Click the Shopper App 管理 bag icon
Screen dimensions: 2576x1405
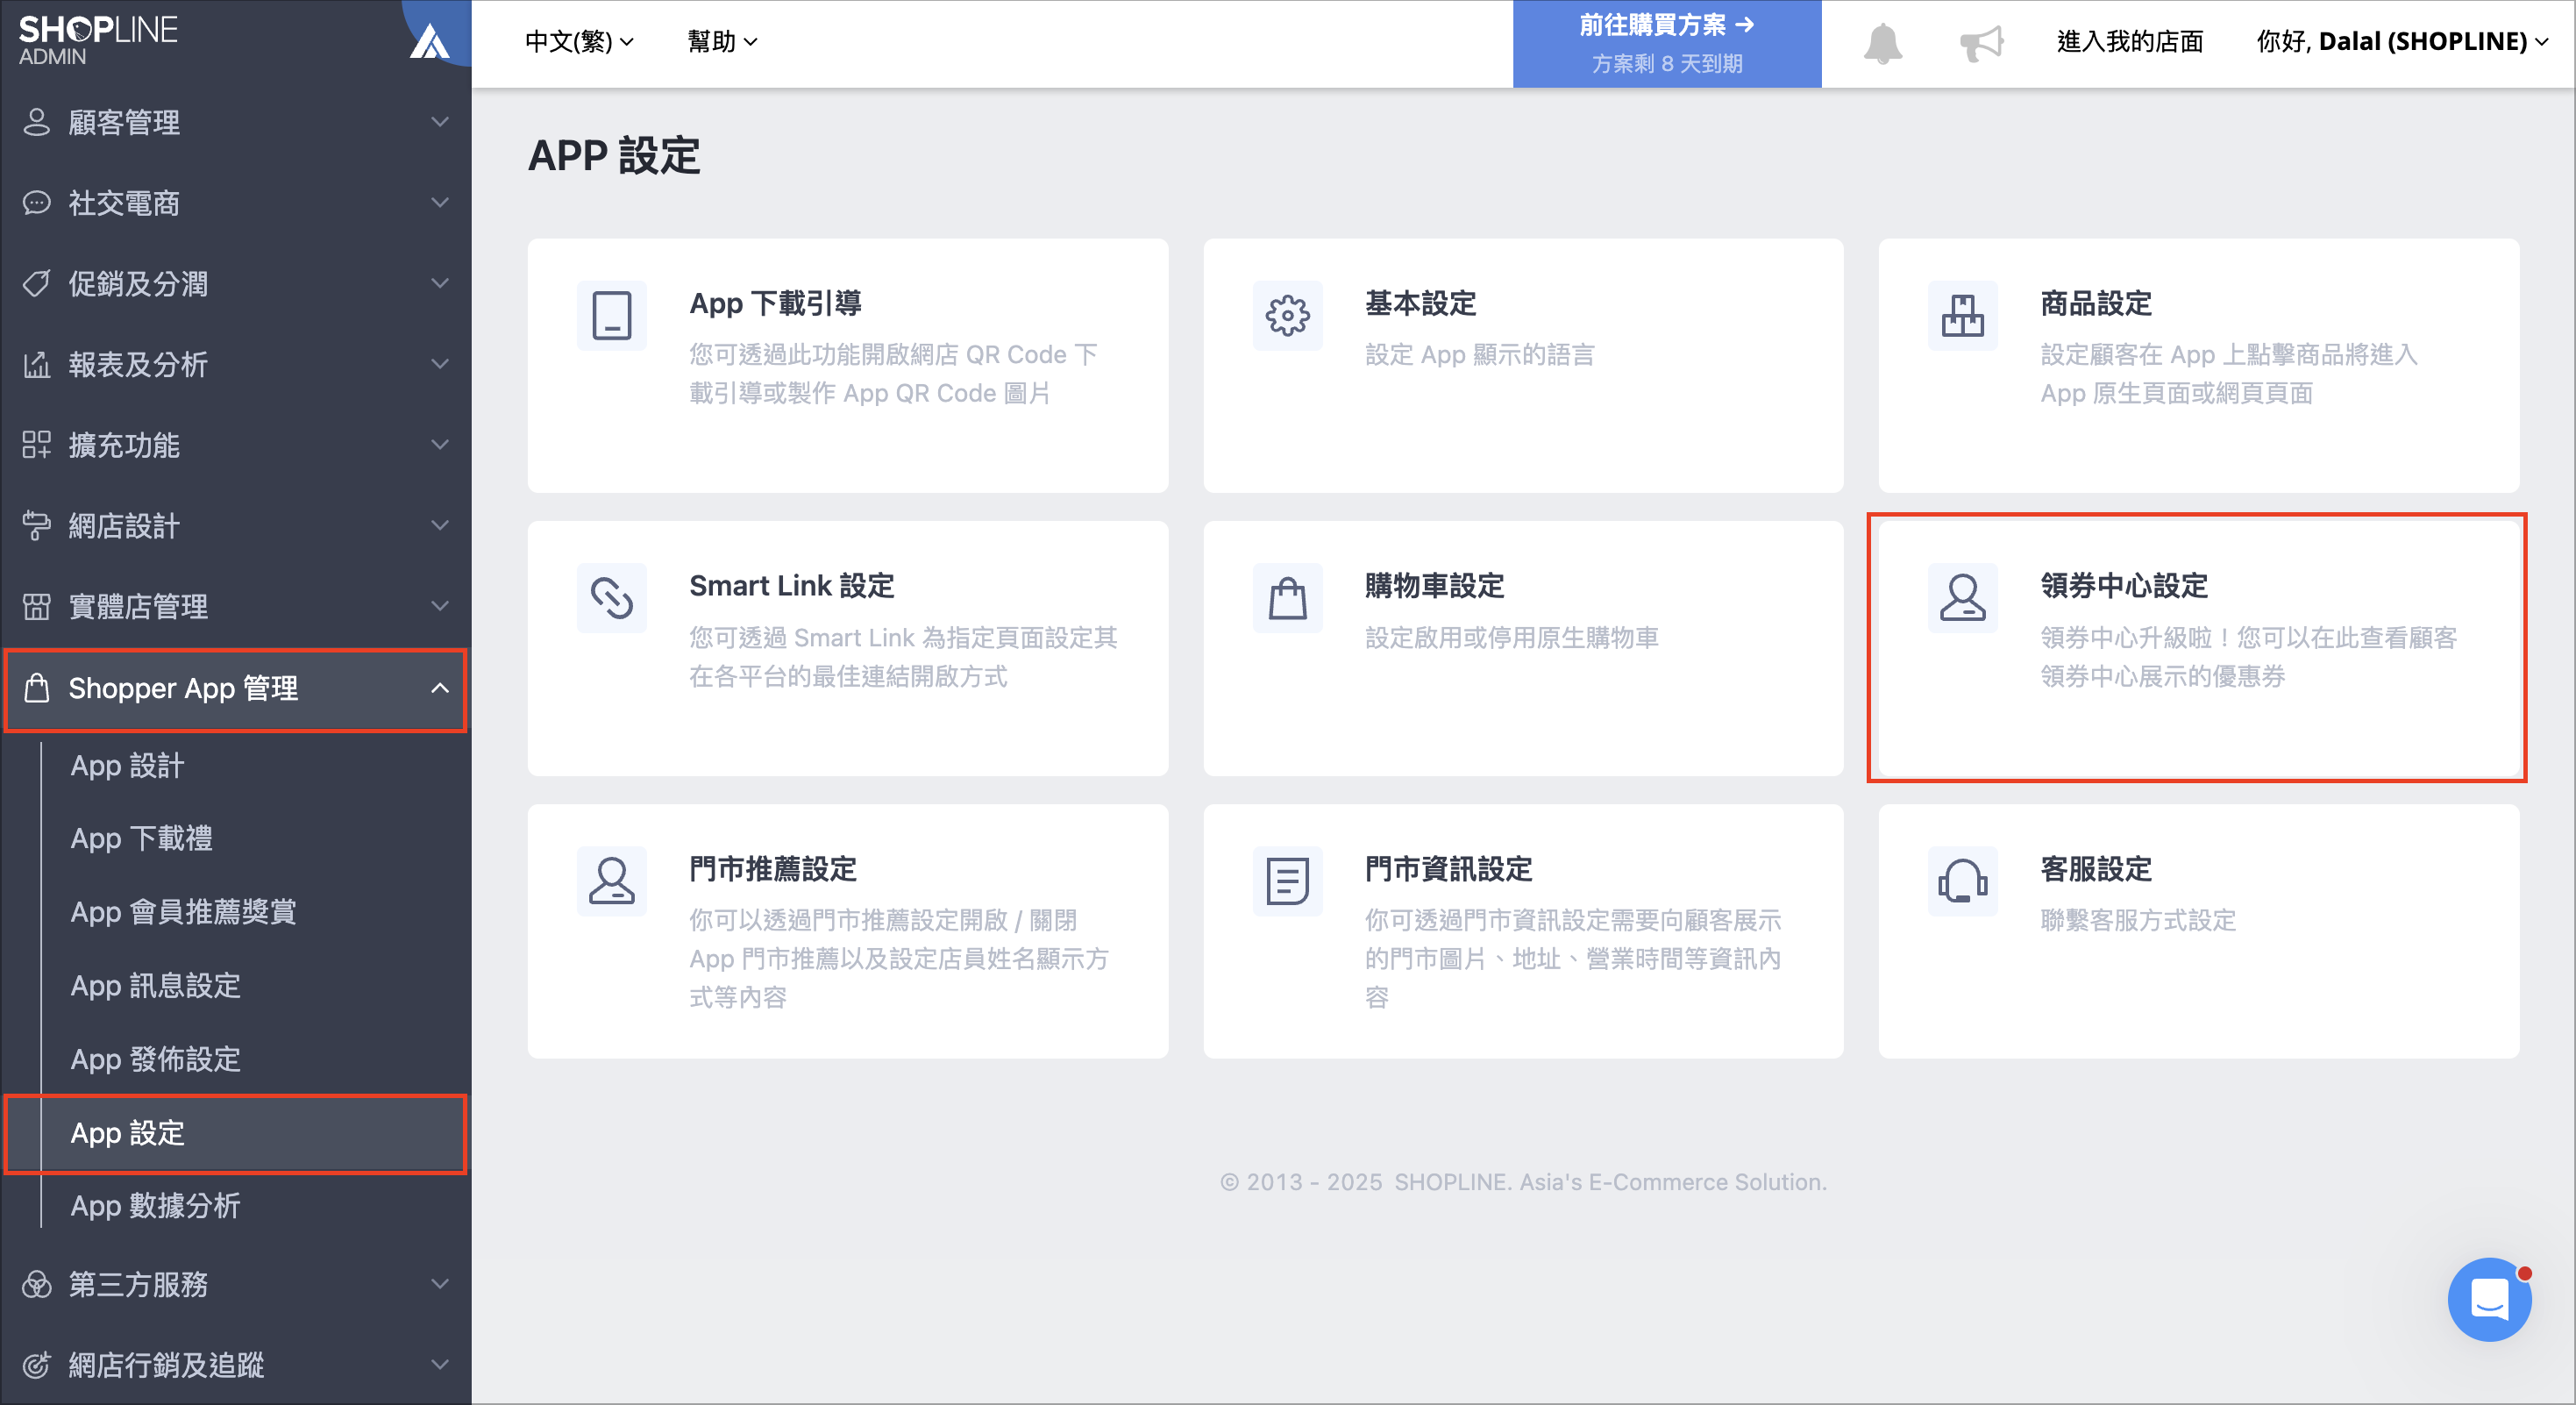point(36,688)
